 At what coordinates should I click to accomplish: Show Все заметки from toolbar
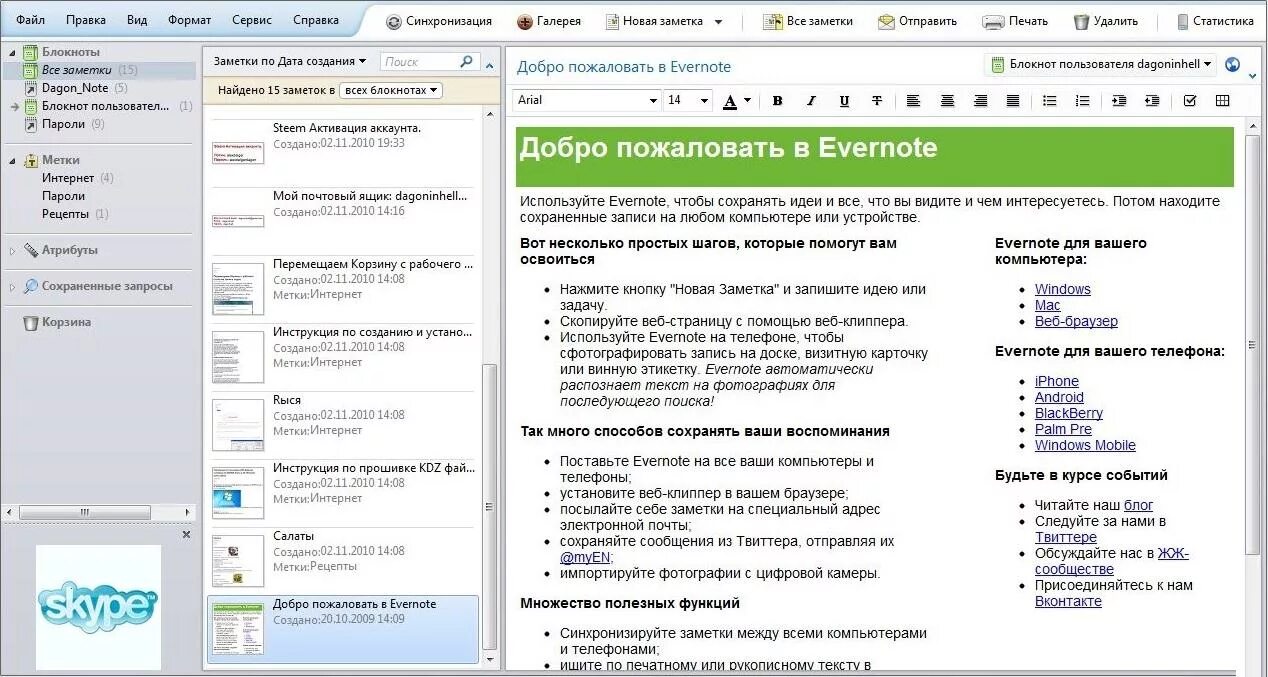coord(808,21)
